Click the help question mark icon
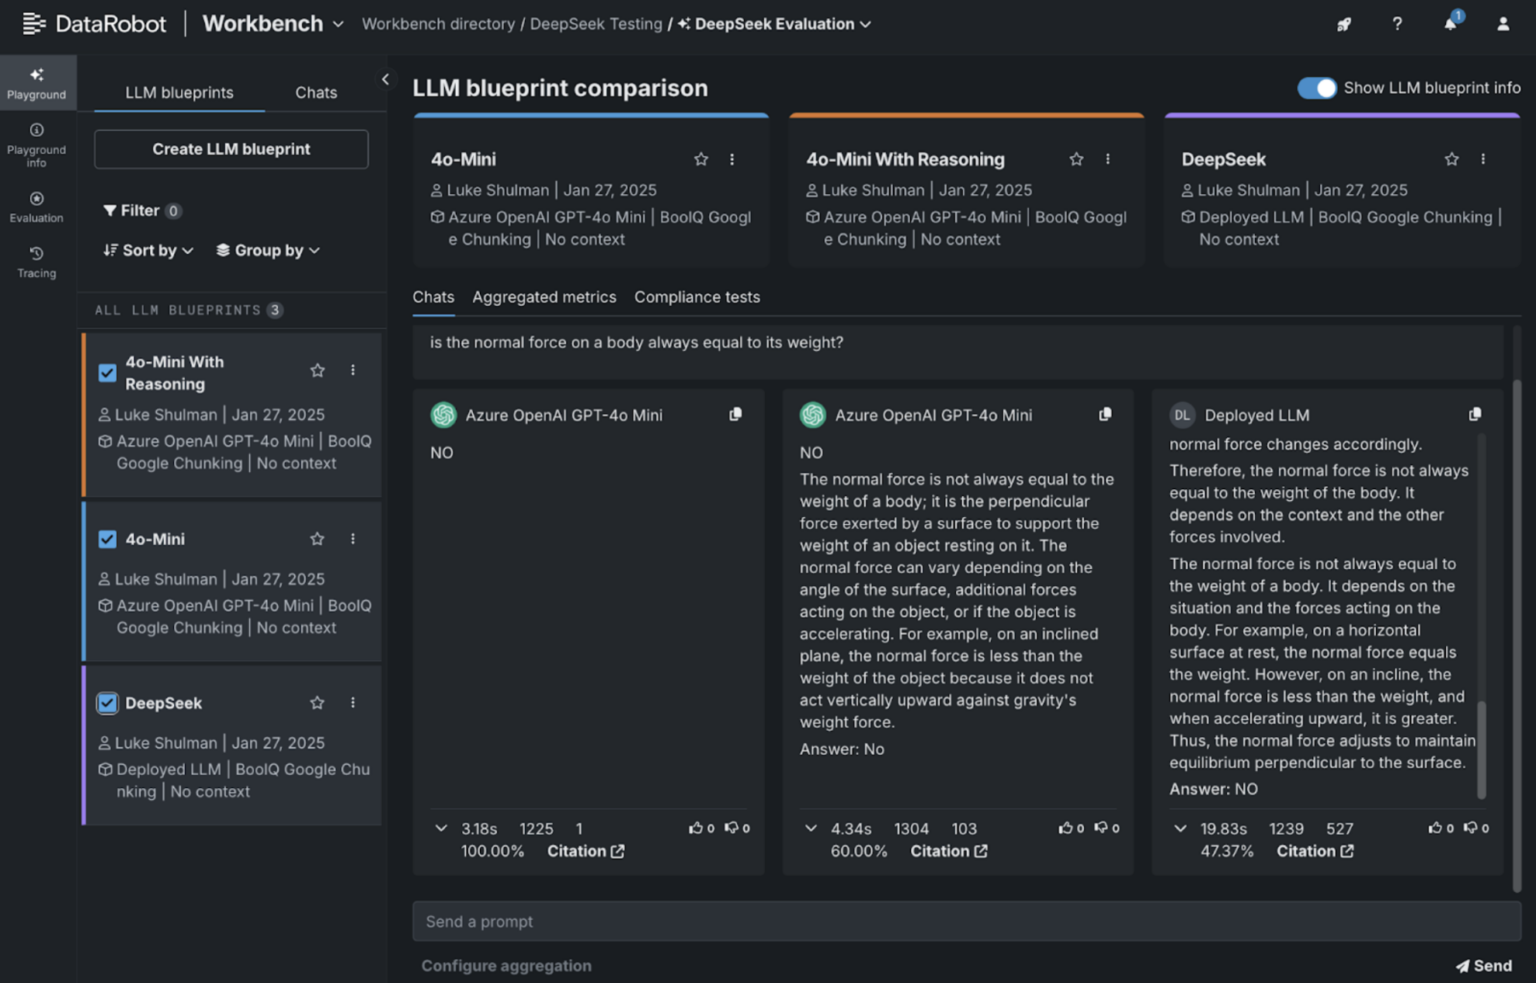This screenshot has height=983, width=1536. (x=1396, y=24)
